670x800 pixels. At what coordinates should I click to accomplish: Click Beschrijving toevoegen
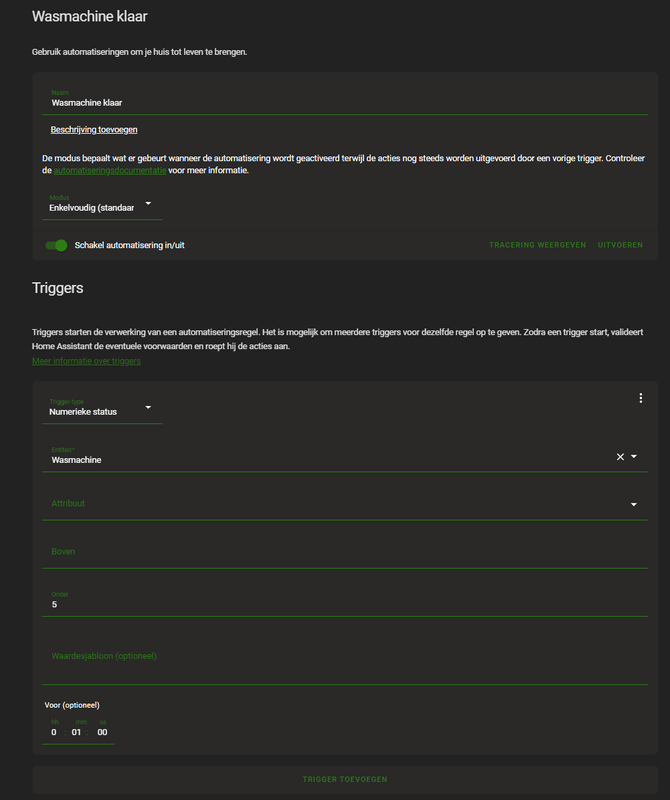pyautogui.click(x=94, y=130)
